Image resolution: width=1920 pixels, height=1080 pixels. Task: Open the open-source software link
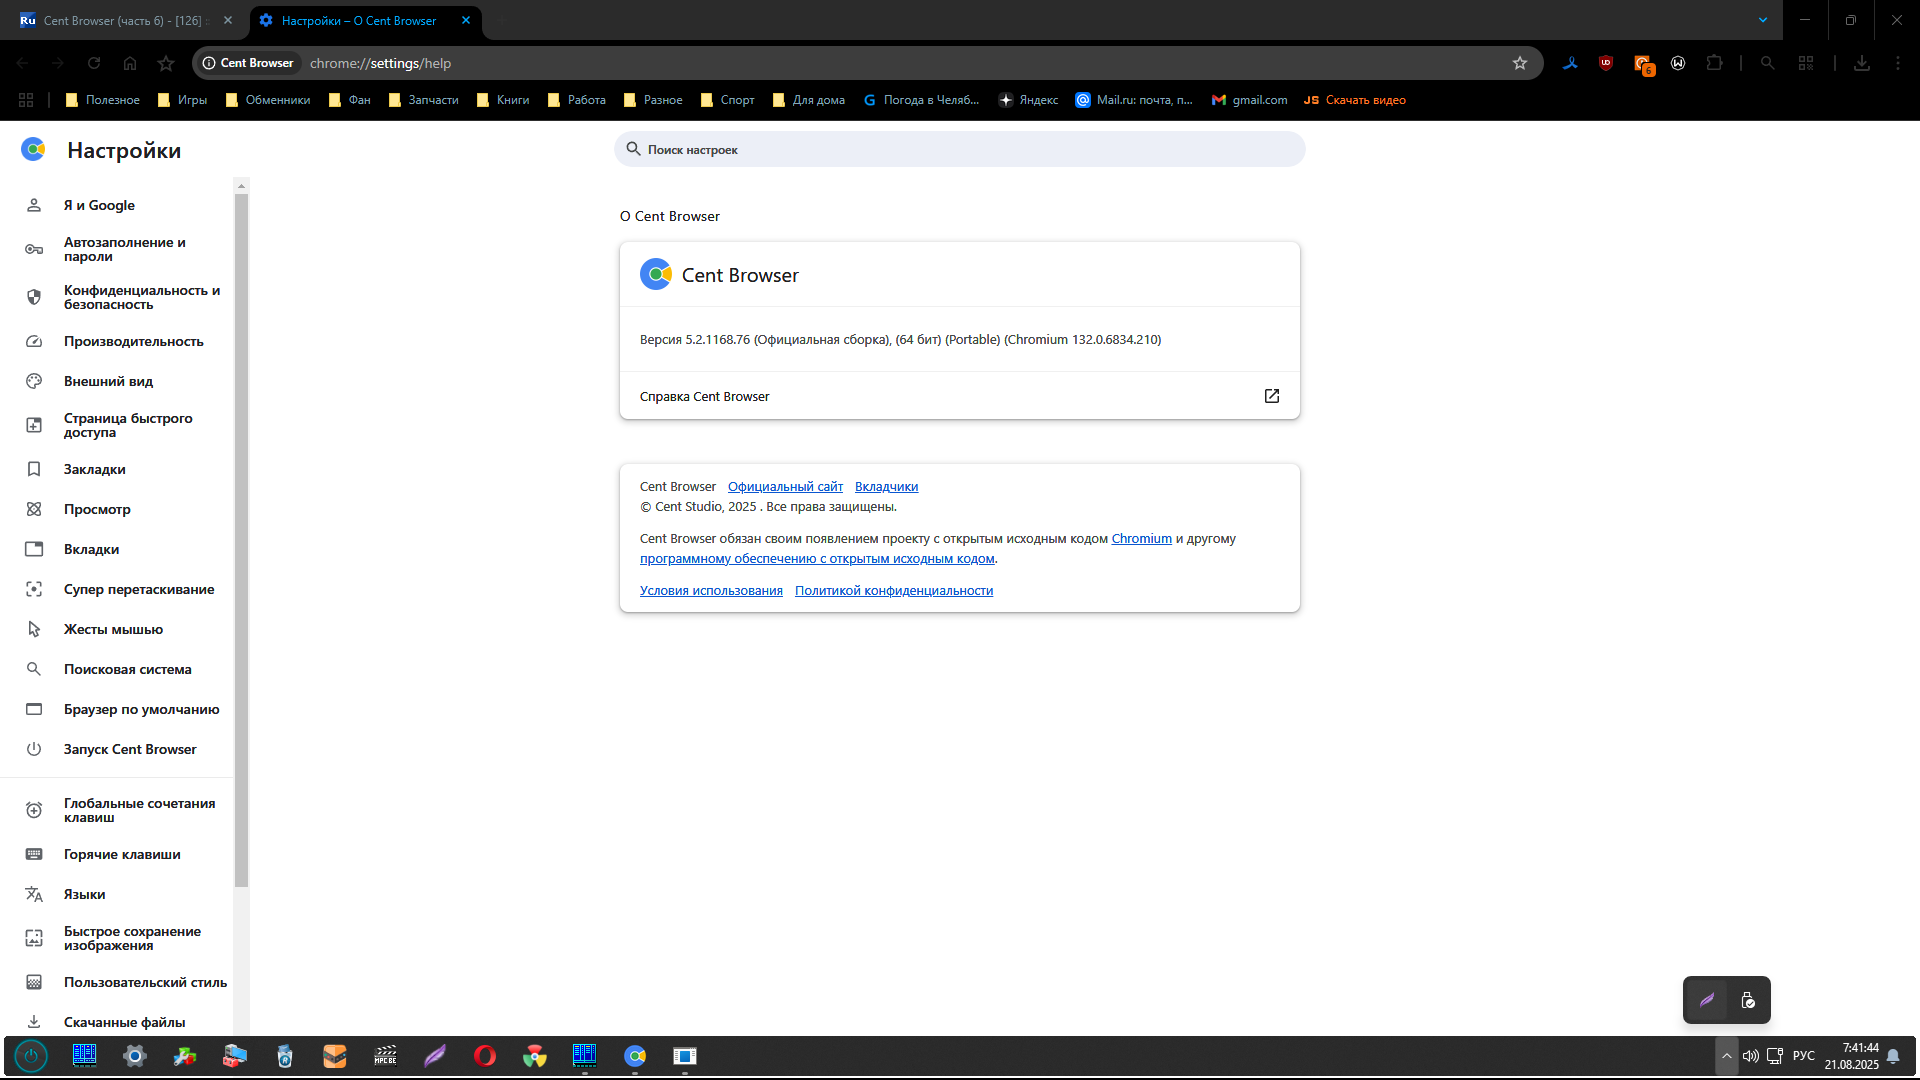click(817, 559)
